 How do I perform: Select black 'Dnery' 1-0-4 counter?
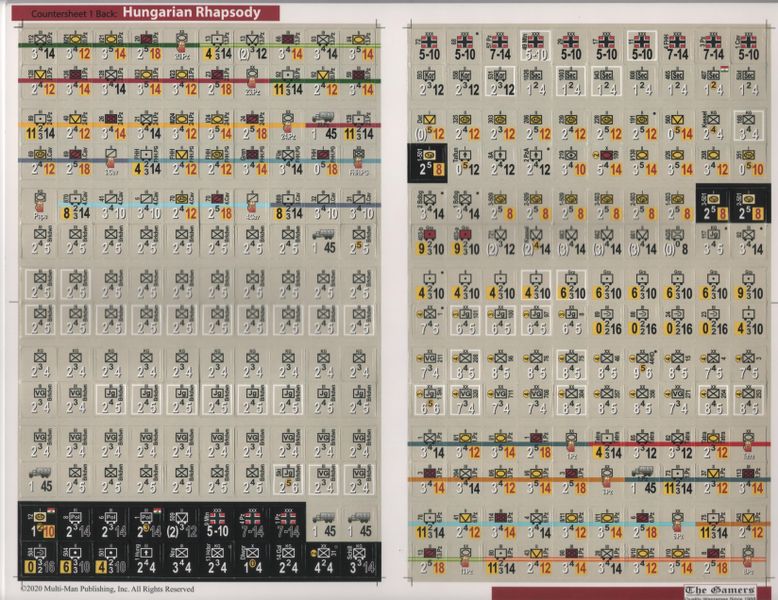(253, 559)
